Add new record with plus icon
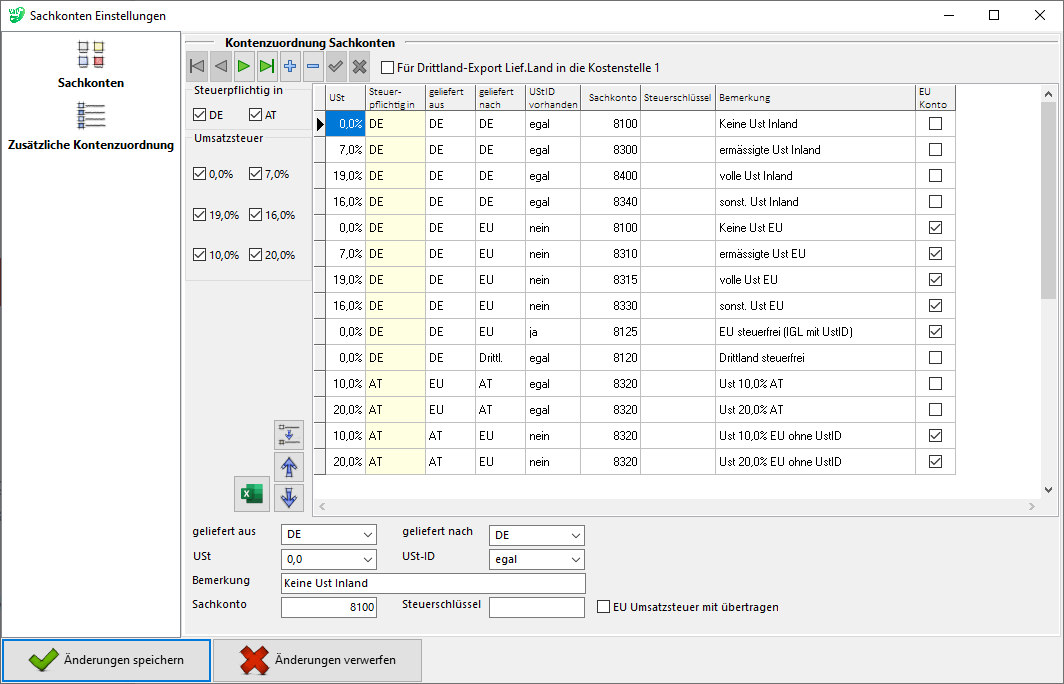The image size is (1064, 684). (x=290, y=67)
